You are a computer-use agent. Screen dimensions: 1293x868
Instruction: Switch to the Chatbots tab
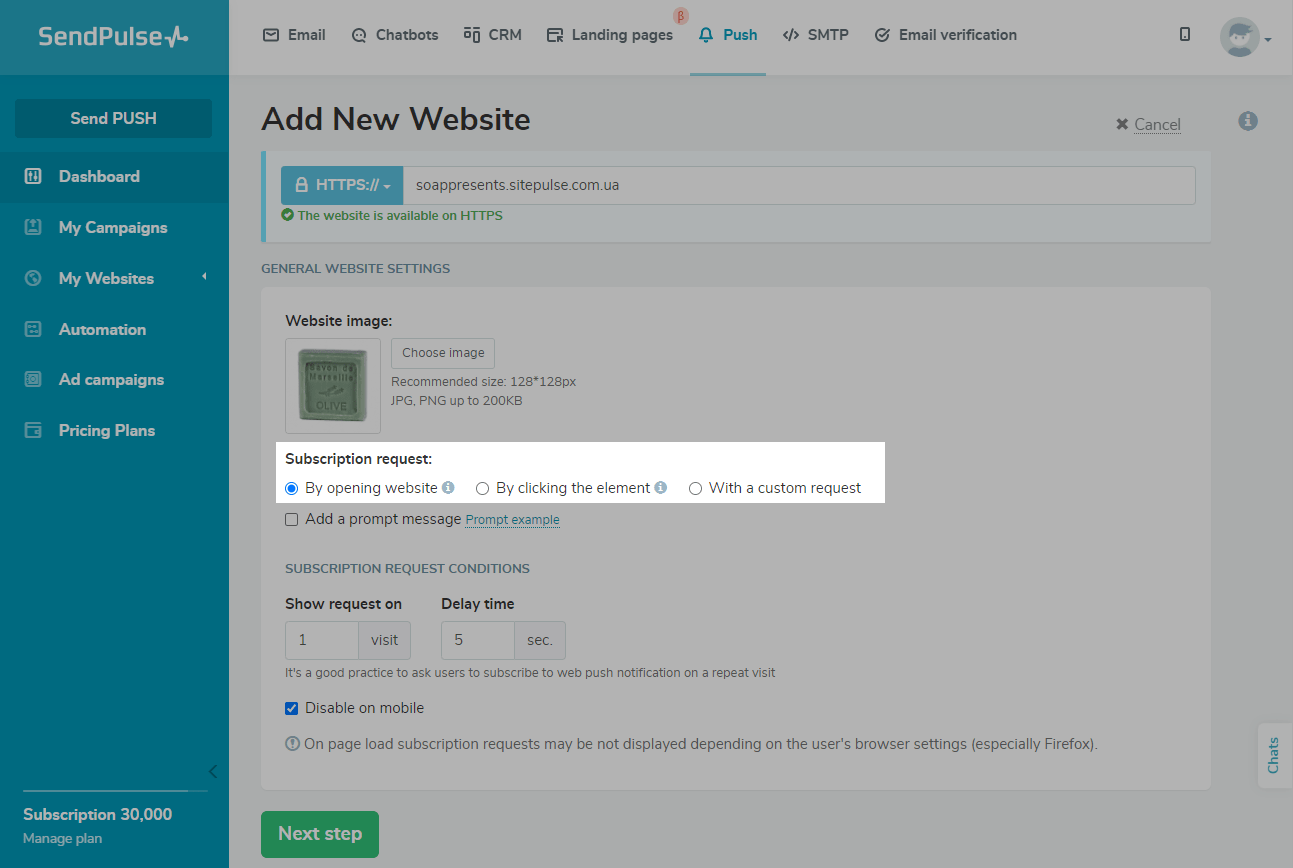(395, 35)
